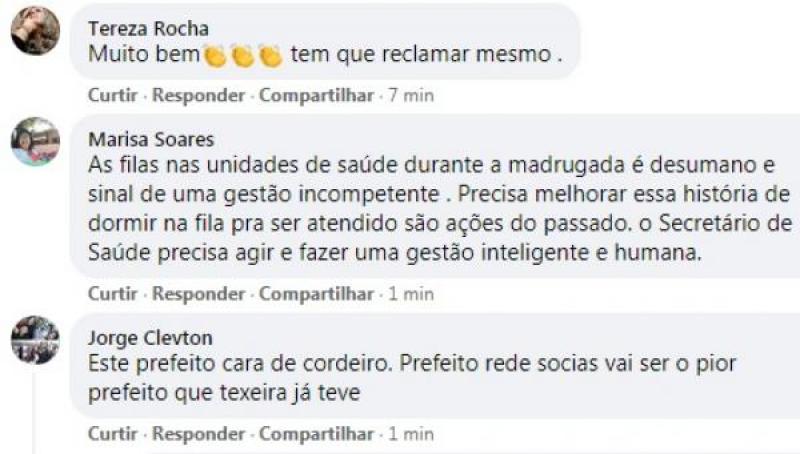Reply to Tereza Rocha's comment
This screenshot has height=454, width=800.
click(x=198, y=95)
